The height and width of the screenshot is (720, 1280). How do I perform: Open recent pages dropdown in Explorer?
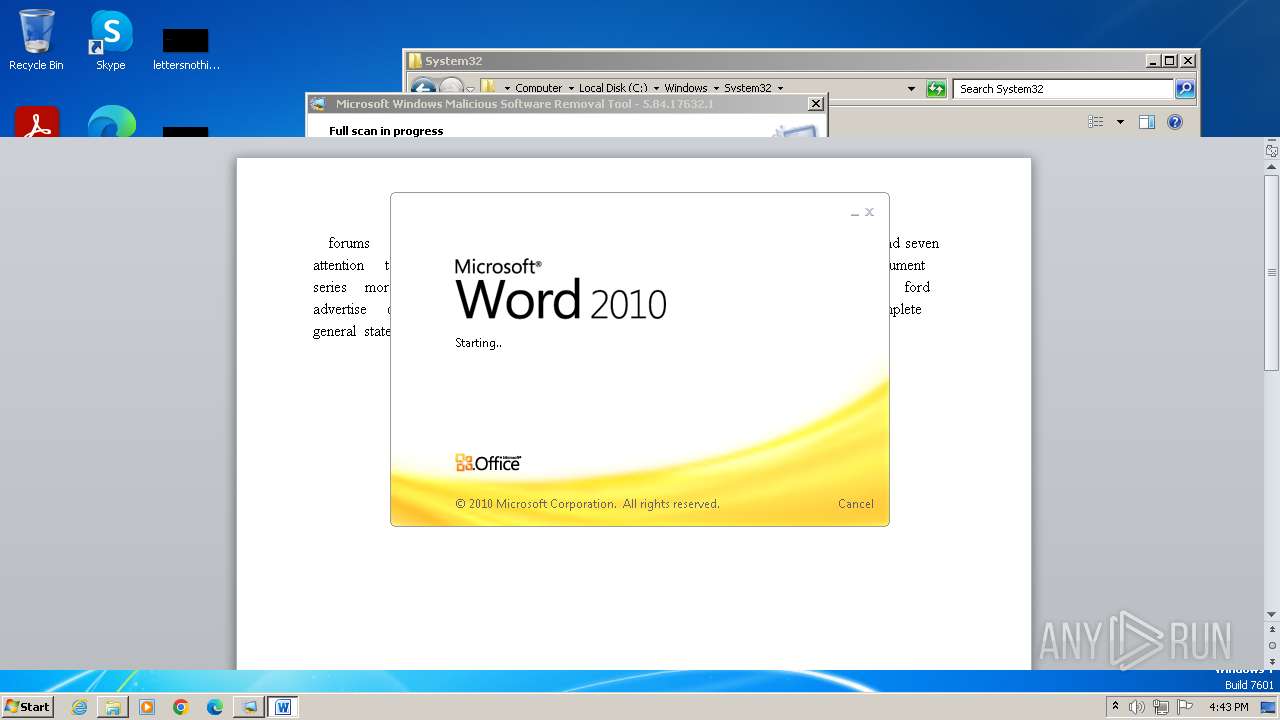tap(470, 90)
